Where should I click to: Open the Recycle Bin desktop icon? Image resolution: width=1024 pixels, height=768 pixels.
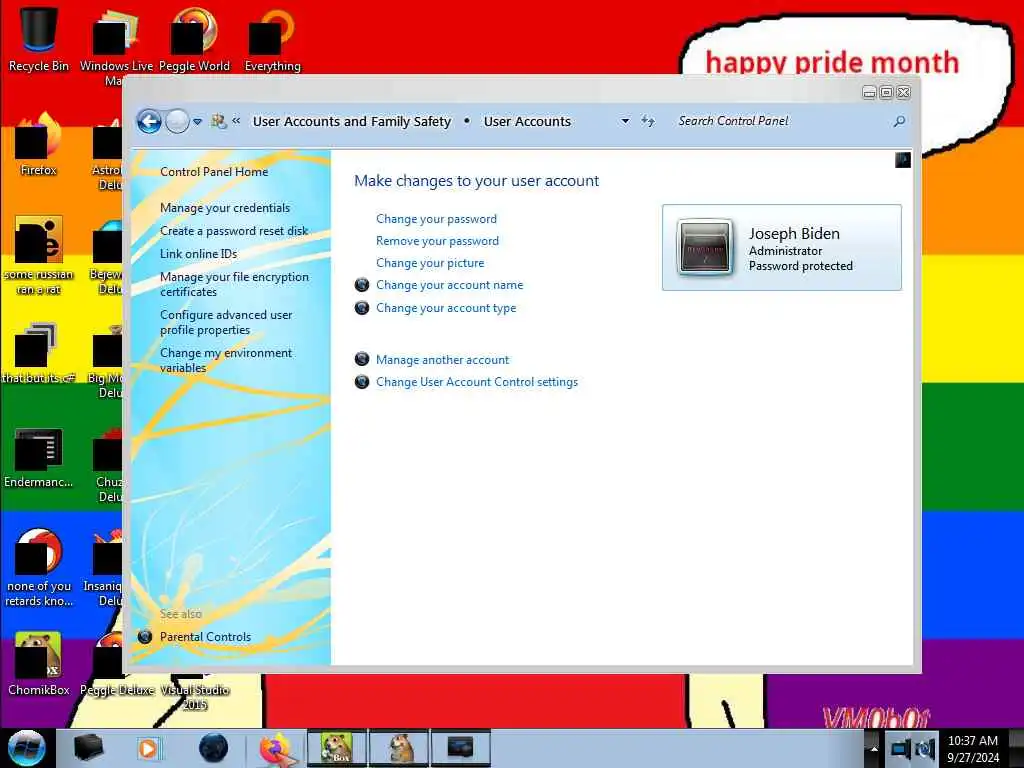(39, 39)
